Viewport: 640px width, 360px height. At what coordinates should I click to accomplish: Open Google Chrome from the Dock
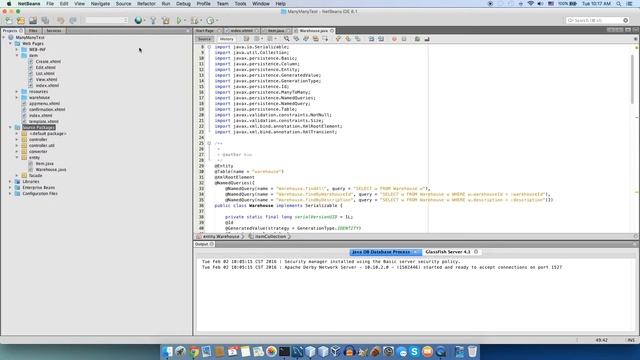coord(193,351)
